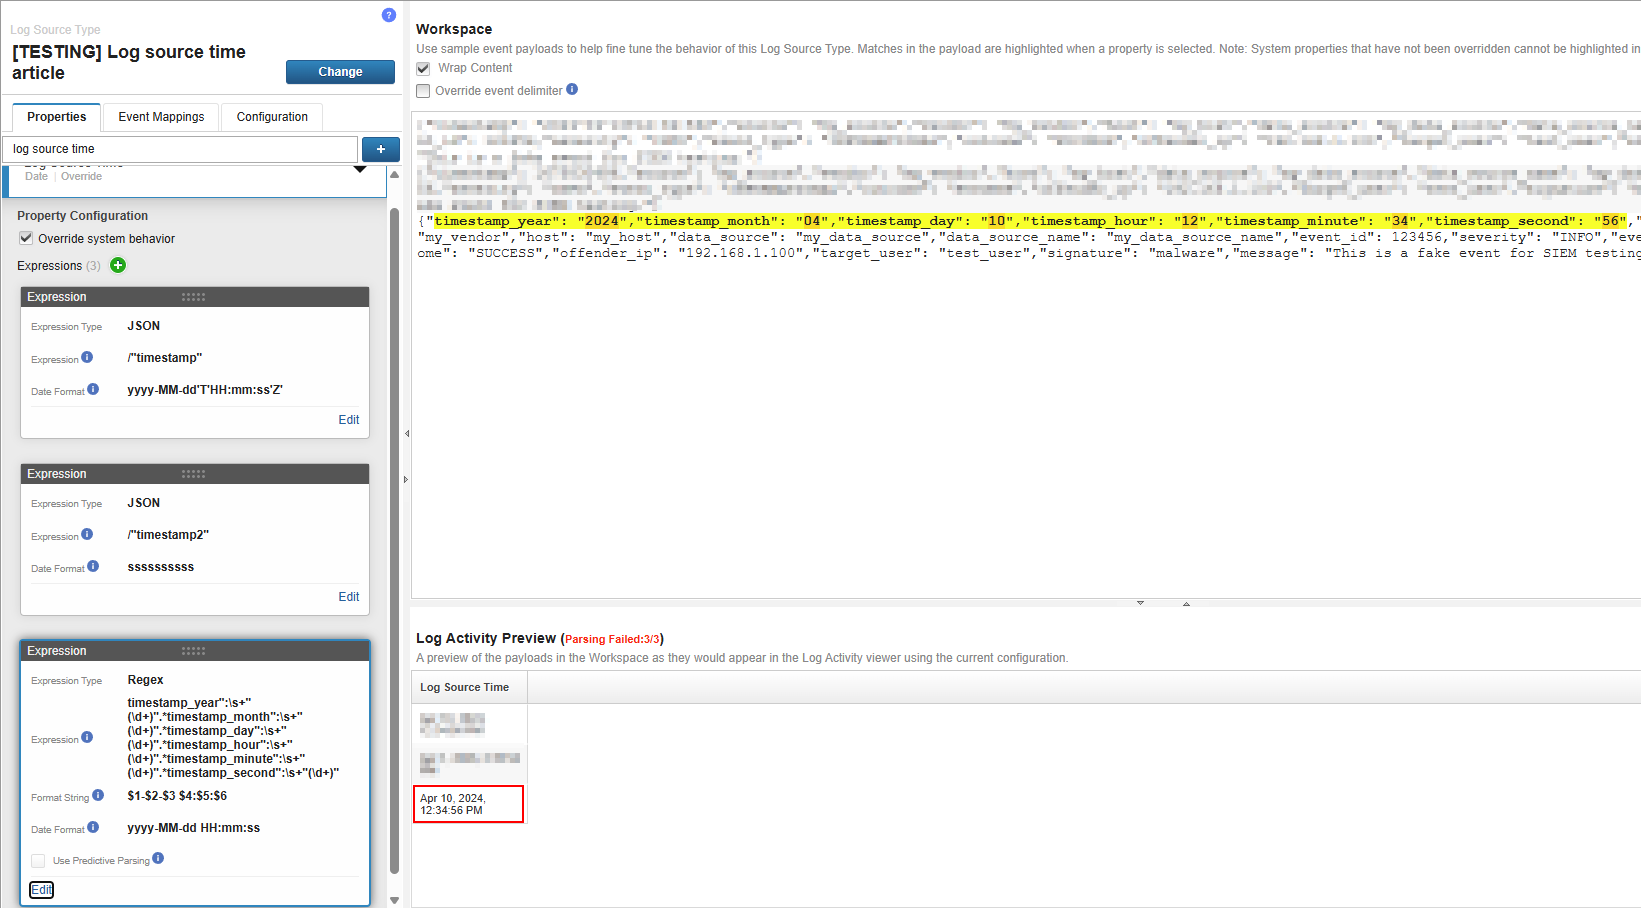
Task: Enable Override event delimiter checkbox
Action: pyautogui.click(x=424, y=91)
